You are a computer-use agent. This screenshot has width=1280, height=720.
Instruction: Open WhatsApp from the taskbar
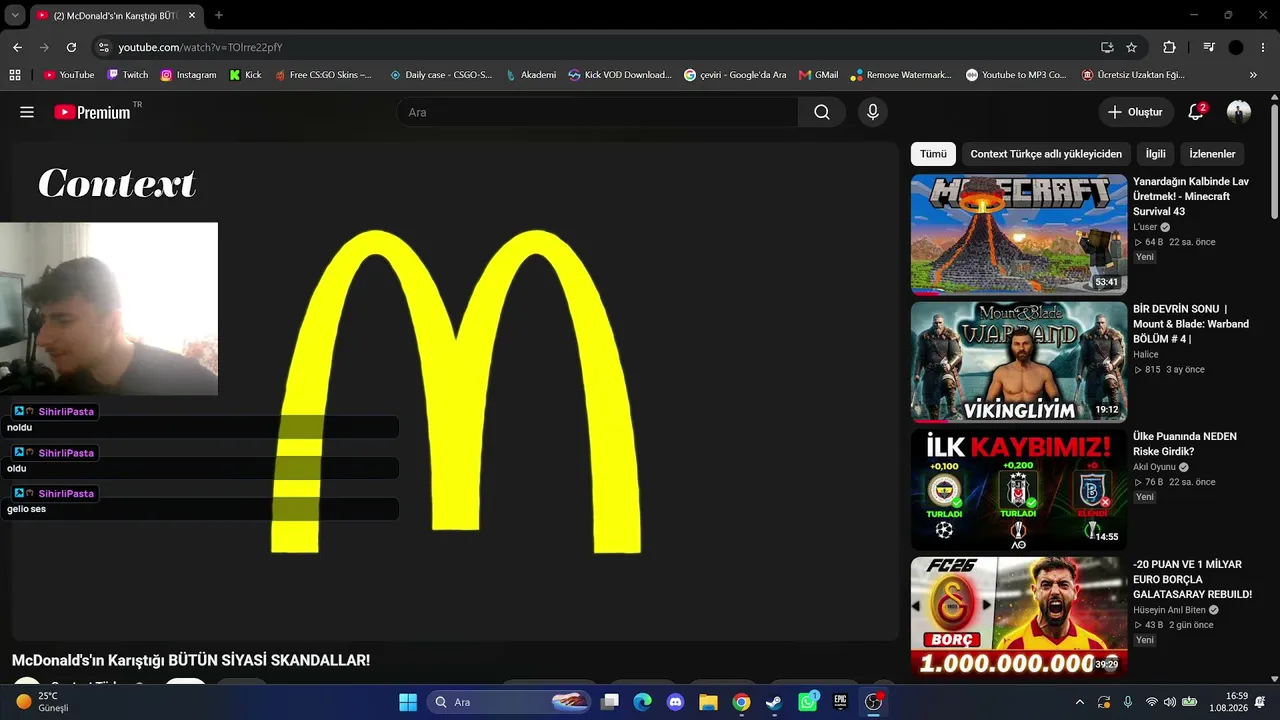click(x=808, y=702)
